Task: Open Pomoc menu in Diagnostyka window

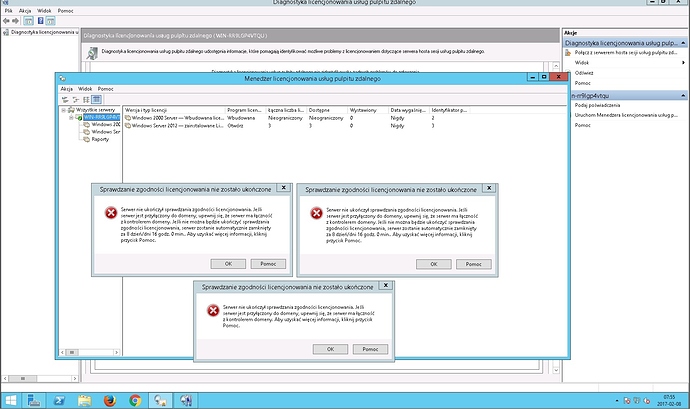Action: point(66,11)
